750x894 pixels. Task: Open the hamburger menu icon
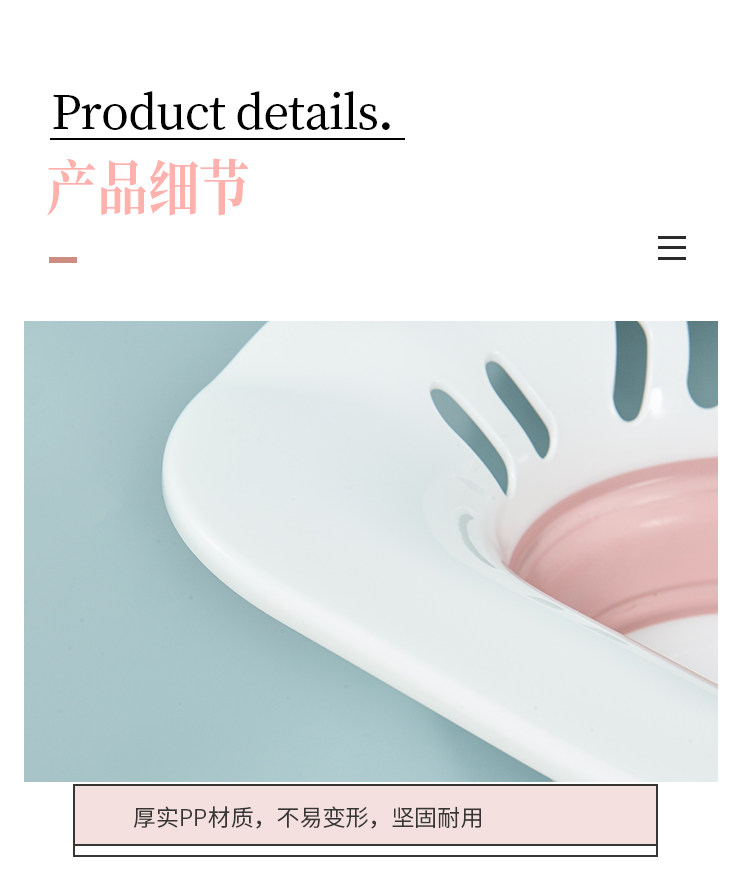[x=672, y=248]
